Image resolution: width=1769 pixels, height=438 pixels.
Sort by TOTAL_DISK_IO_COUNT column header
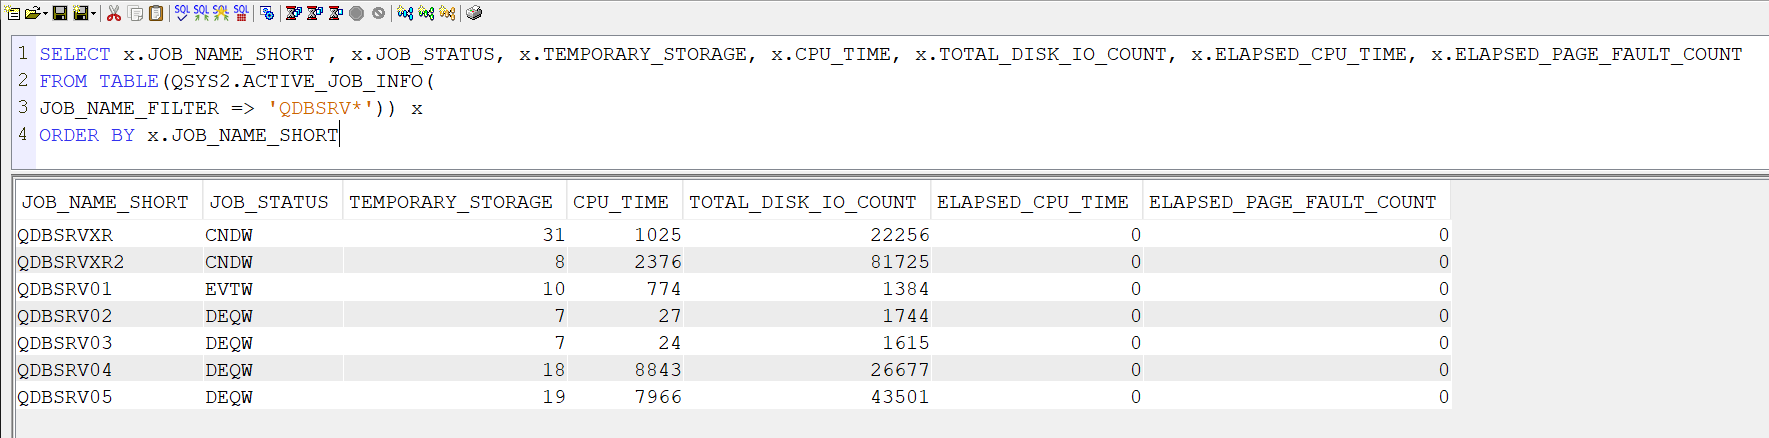pyautogui.click(x=802, y=202)
